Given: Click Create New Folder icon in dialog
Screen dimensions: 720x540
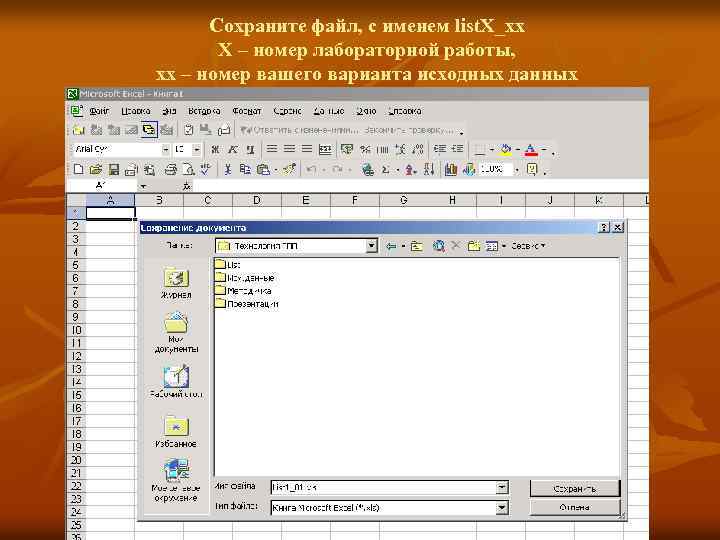Looking at the screenshot, I should click(474, 246).
